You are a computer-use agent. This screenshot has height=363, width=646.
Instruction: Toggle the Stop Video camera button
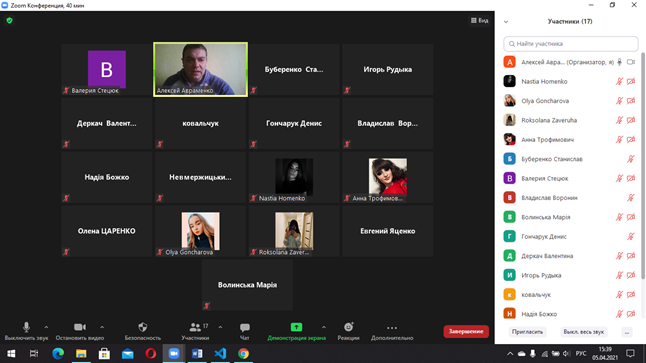(80, 327)
